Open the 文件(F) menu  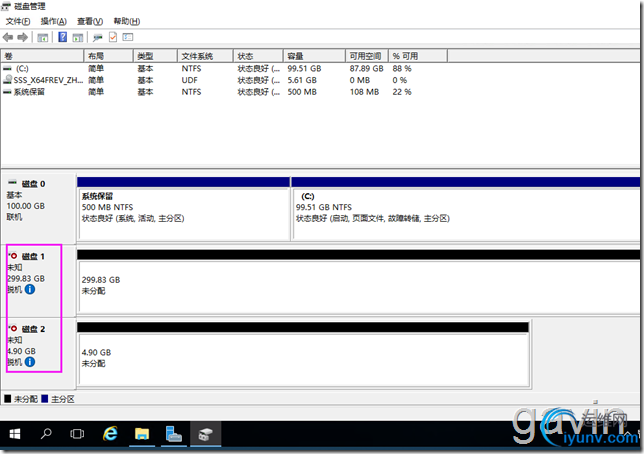[18, 21]
